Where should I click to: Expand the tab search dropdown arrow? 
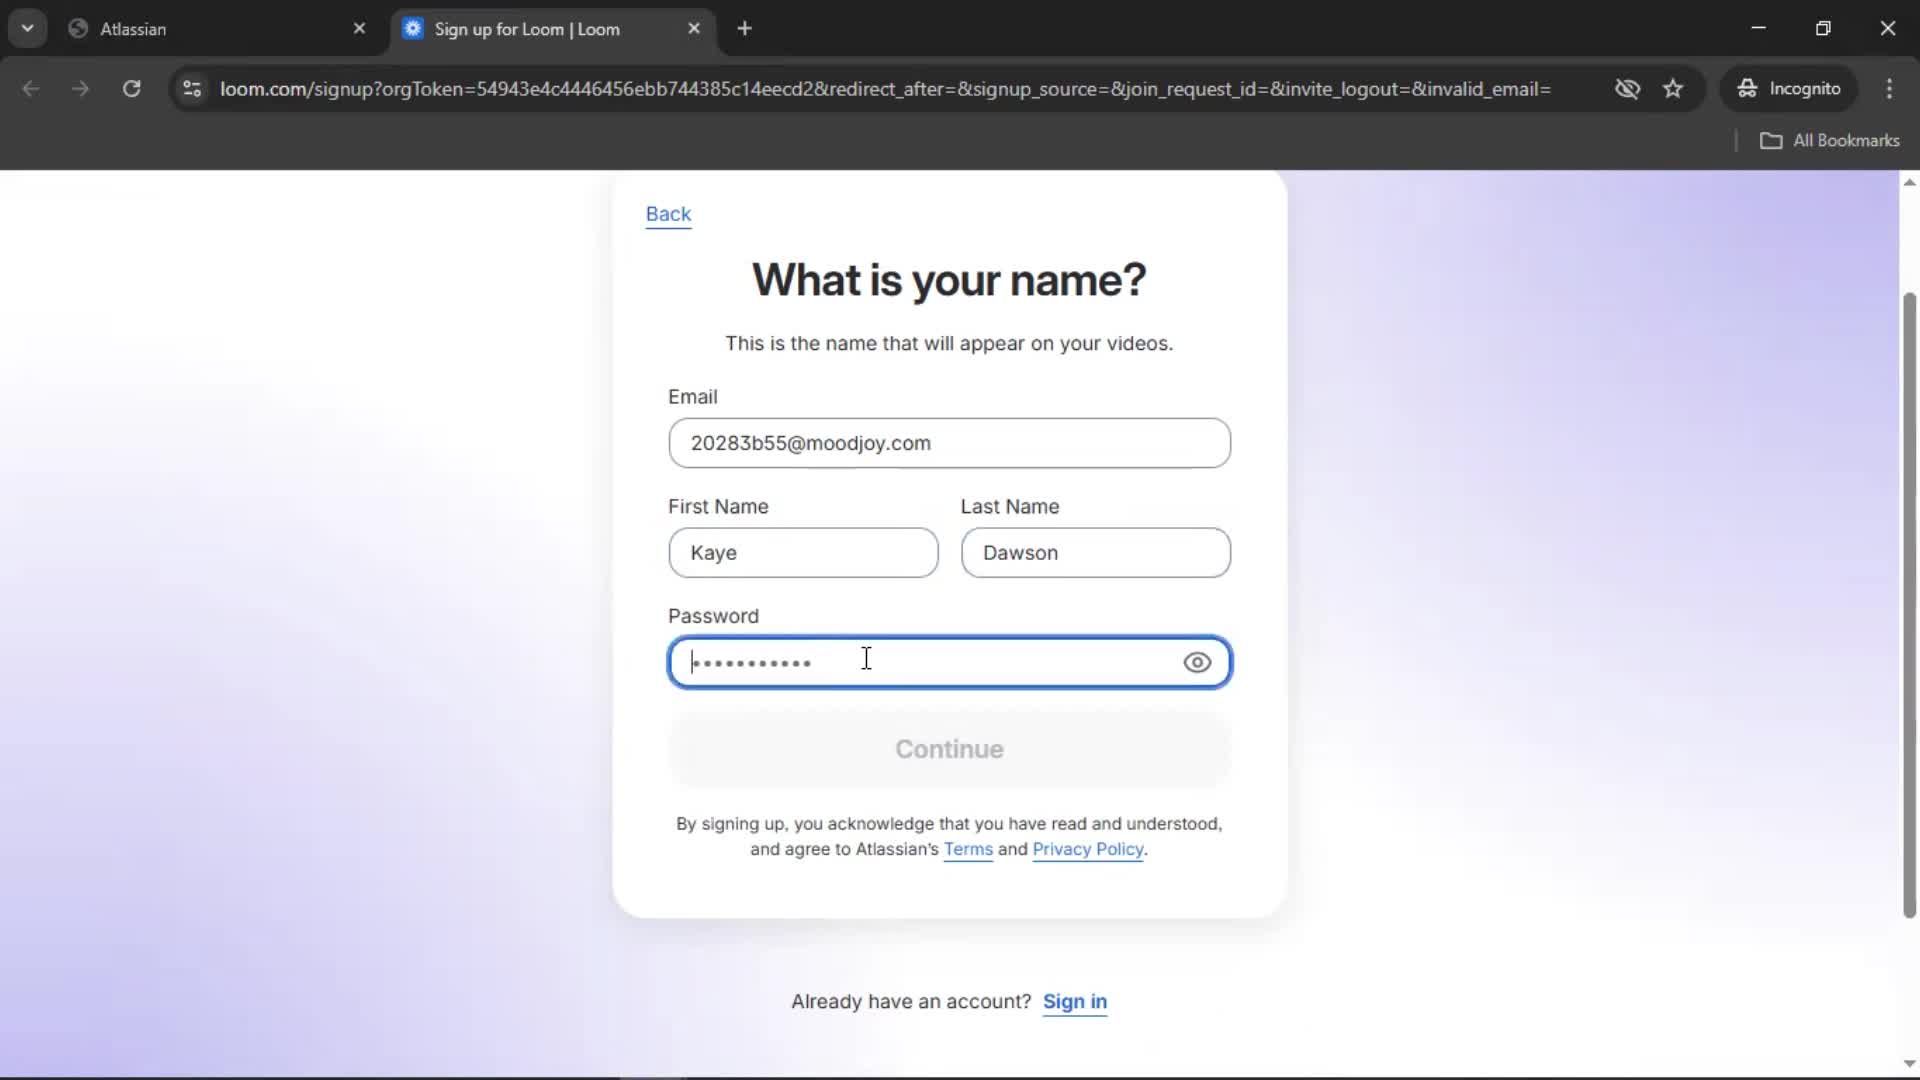tap(27, 28)
